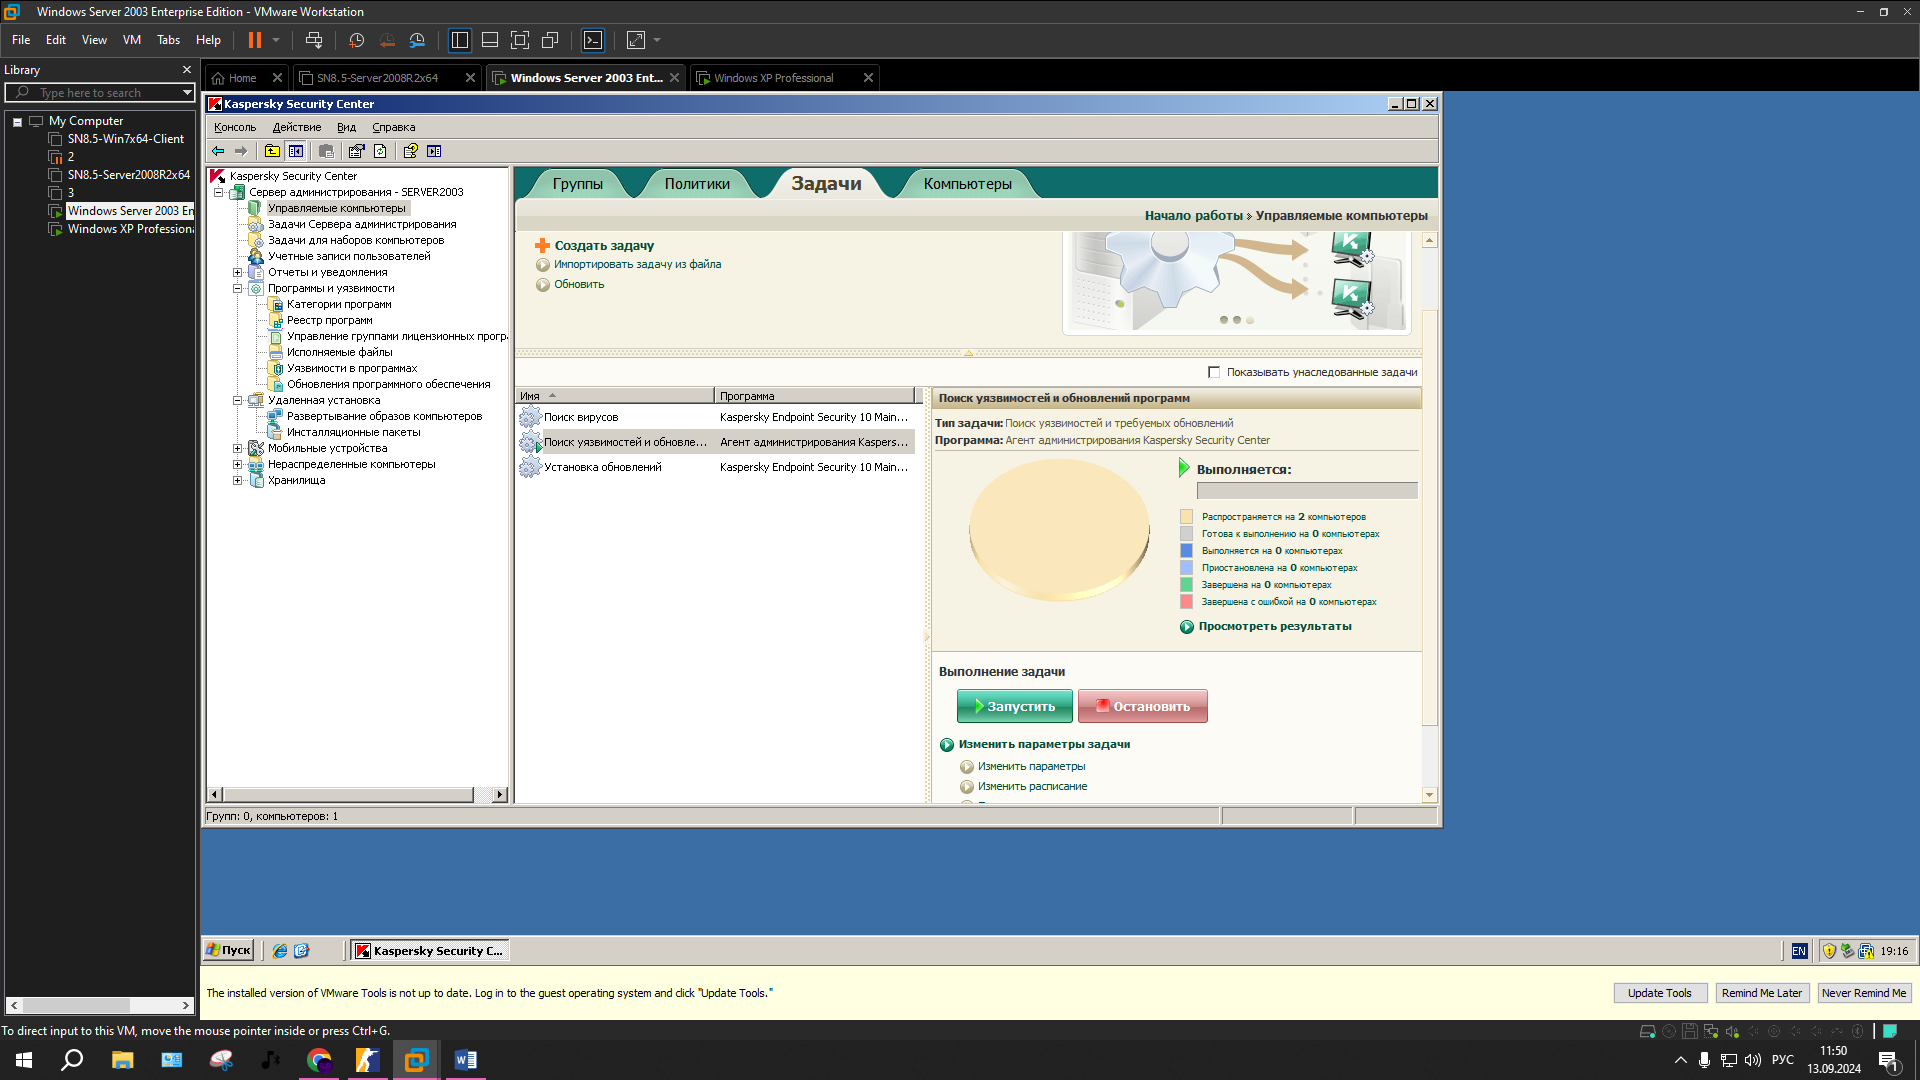Toggle the console tree show/hide icon
Screen dimensions: 1920x1080
(x=296, y=151)
